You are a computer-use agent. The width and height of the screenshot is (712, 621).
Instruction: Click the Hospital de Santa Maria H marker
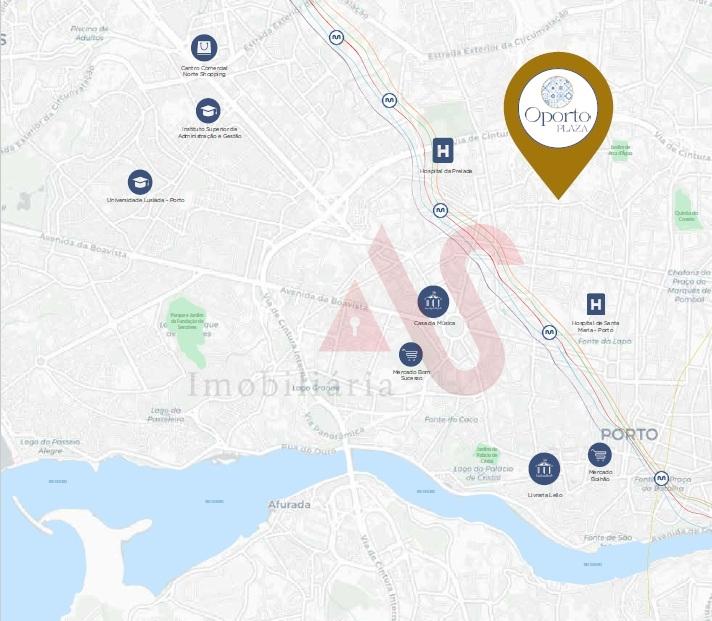click(x=596, y=304)
